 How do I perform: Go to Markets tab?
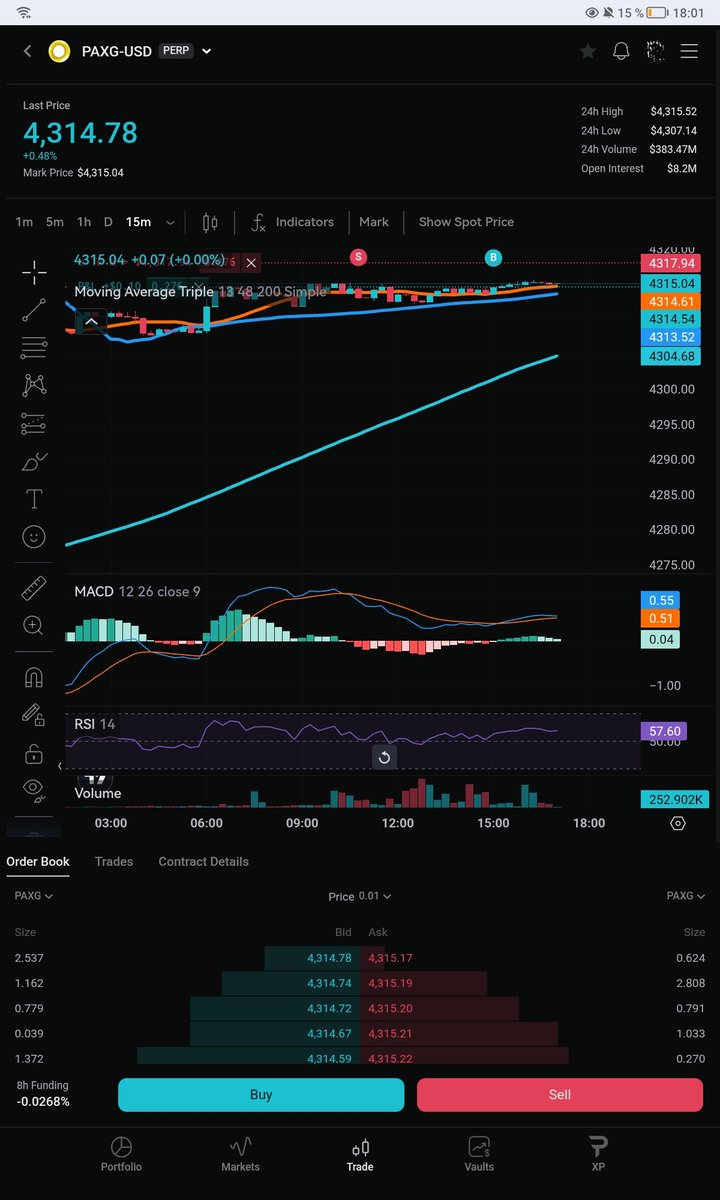240,1155
